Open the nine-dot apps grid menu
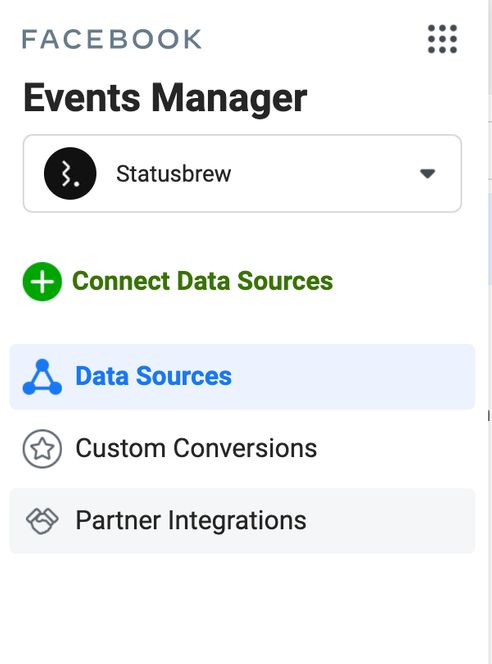Viewport: 492px width, 664px height. 442,39
